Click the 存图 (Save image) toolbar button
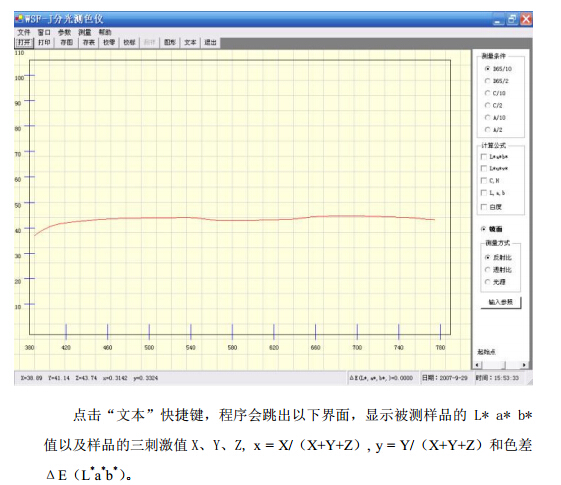 click(x=67, y=43)
